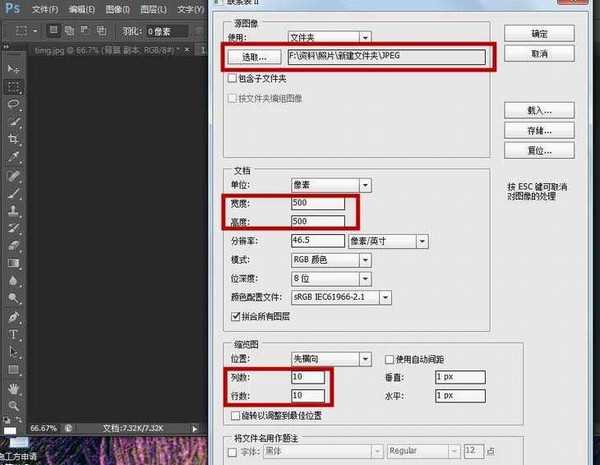Screen dimensions: 600x465
Task: Select the Zoom magnifier tool
Action: [14, 405]
